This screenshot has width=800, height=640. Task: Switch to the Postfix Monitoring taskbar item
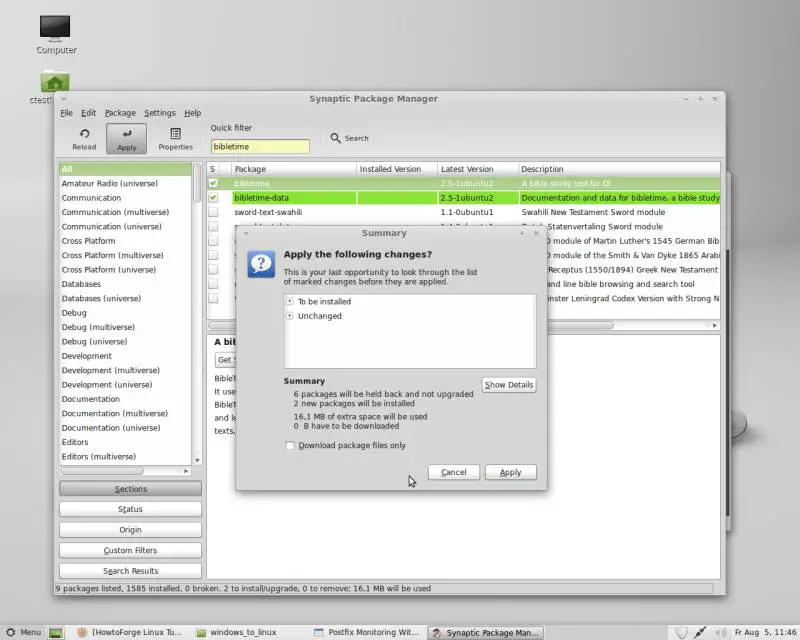[367, 632]
